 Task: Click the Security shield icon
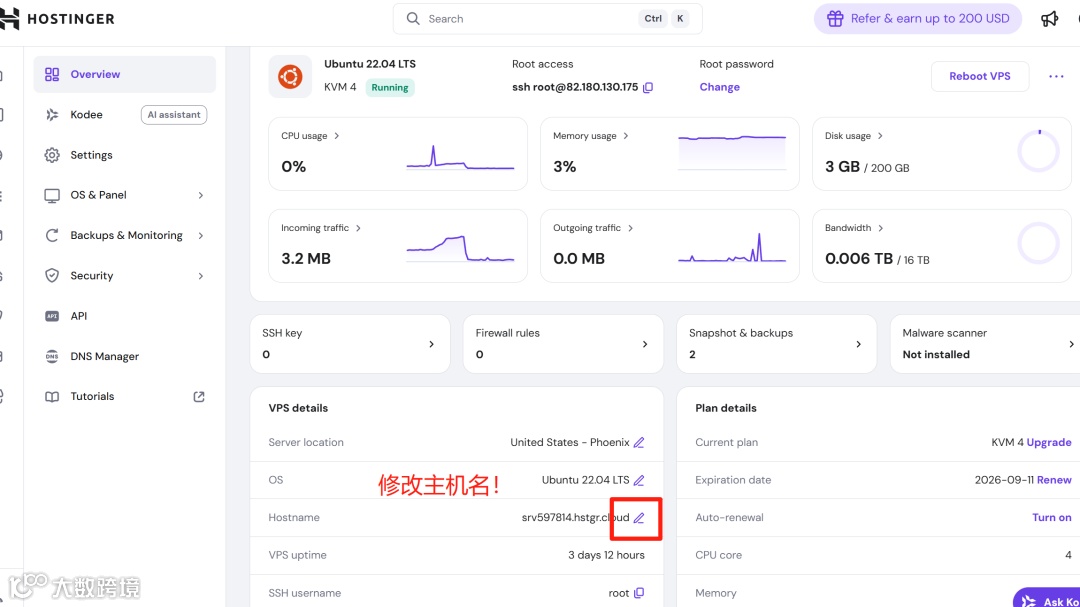pyautogui.click(x=52, y=276)
